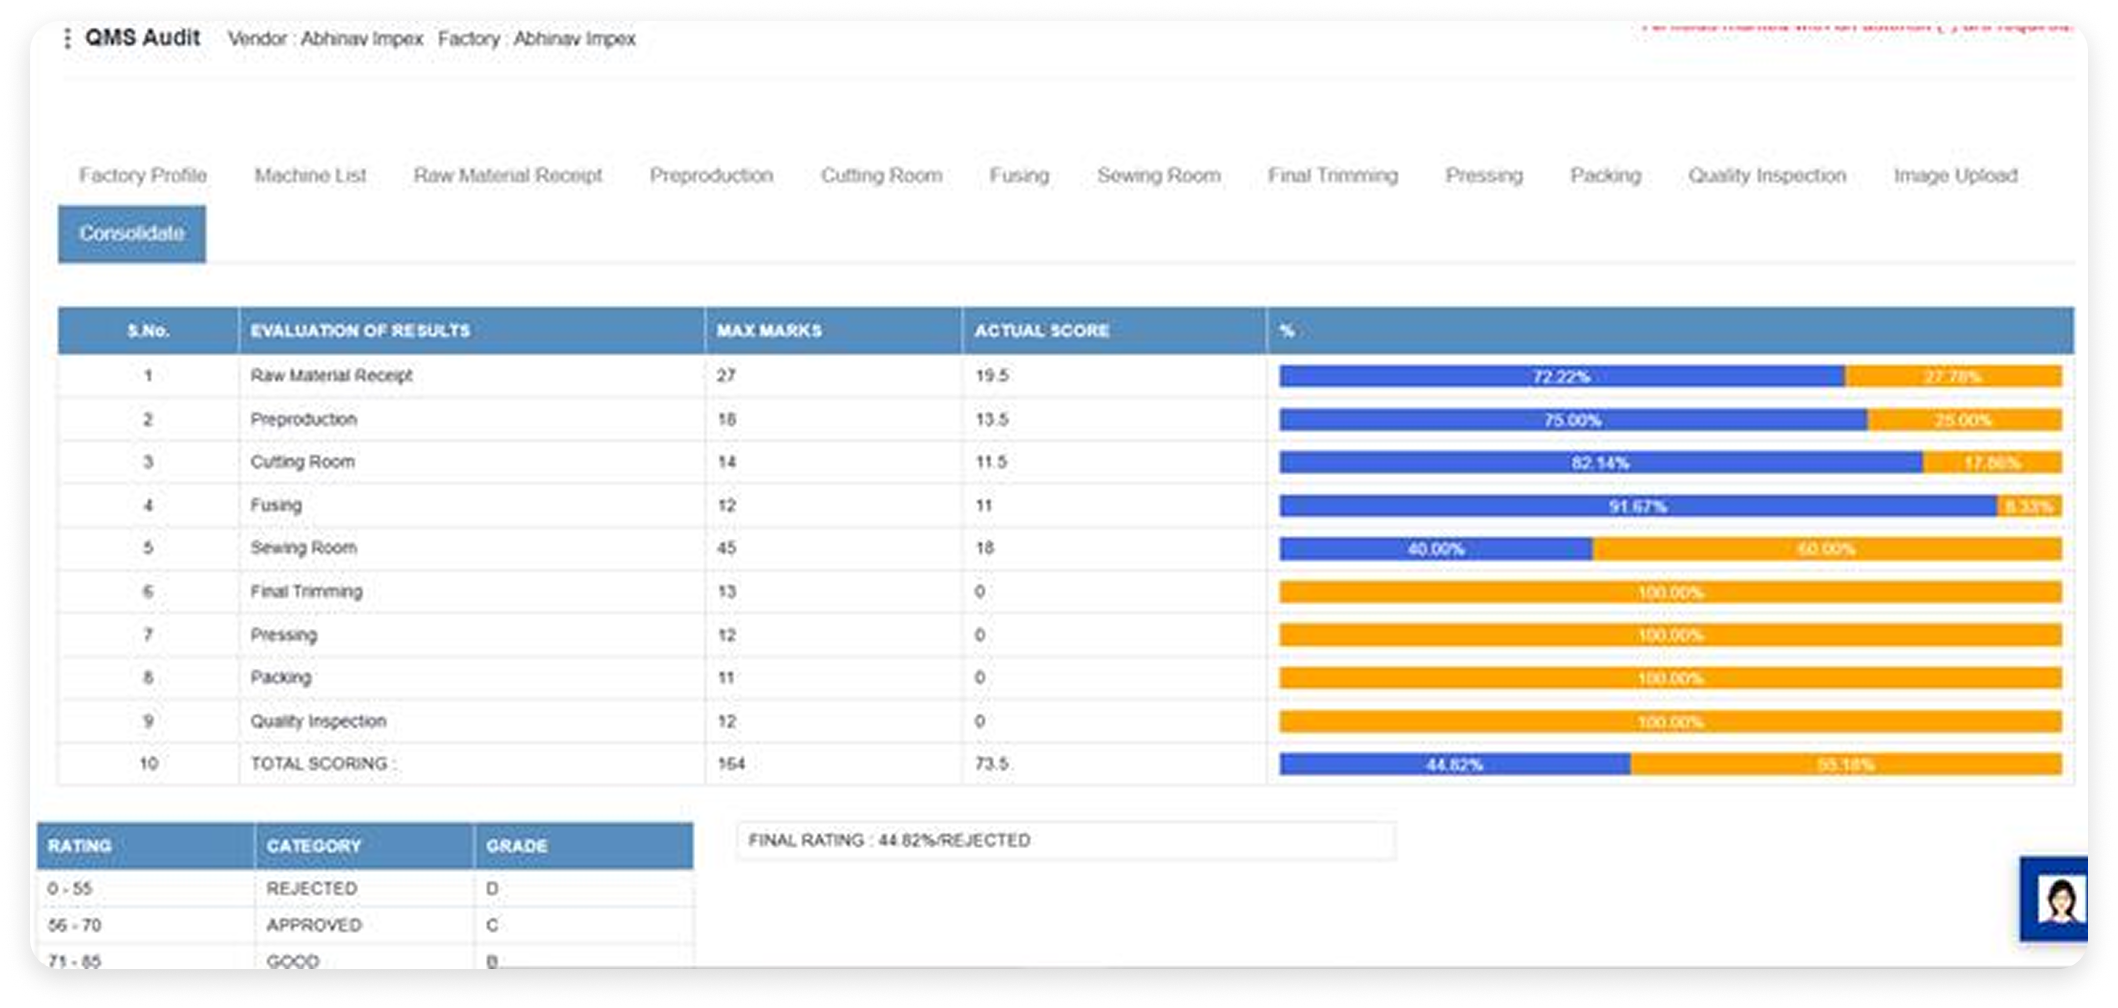Click the Actual Score column header

(1041, 331)
